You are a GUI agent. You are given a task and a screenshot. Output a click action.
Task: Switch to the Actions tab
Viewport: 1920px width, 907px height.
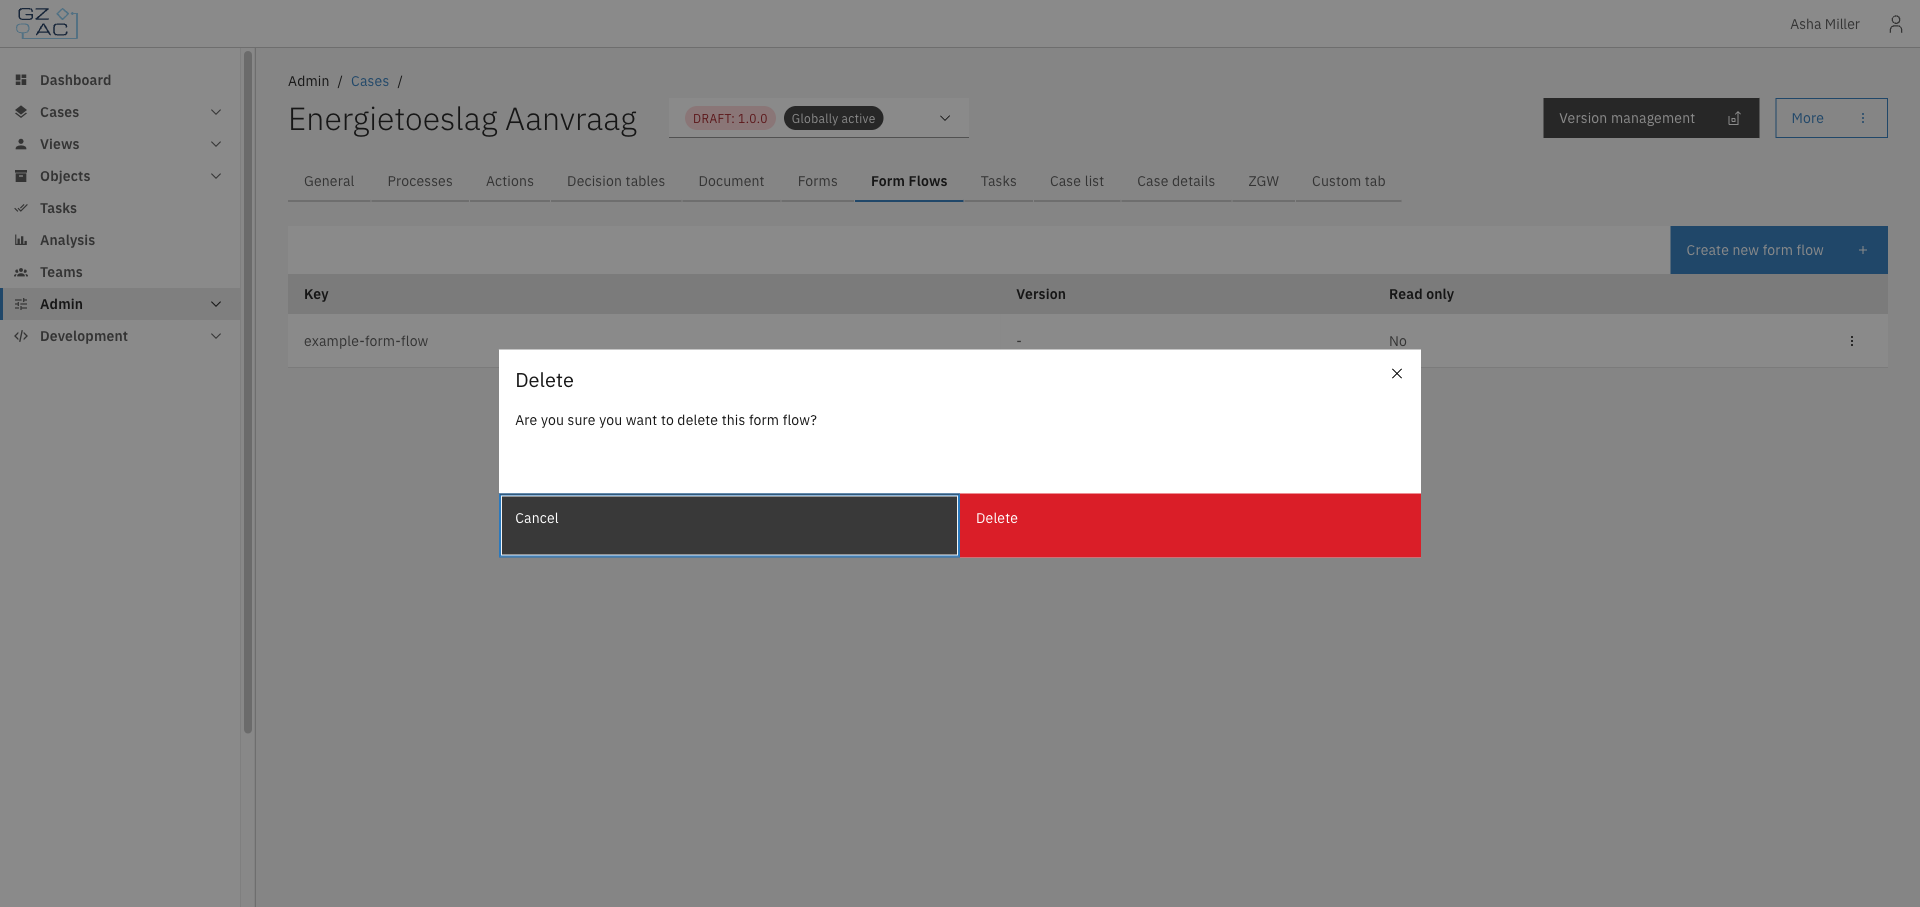tap(510, 181)
